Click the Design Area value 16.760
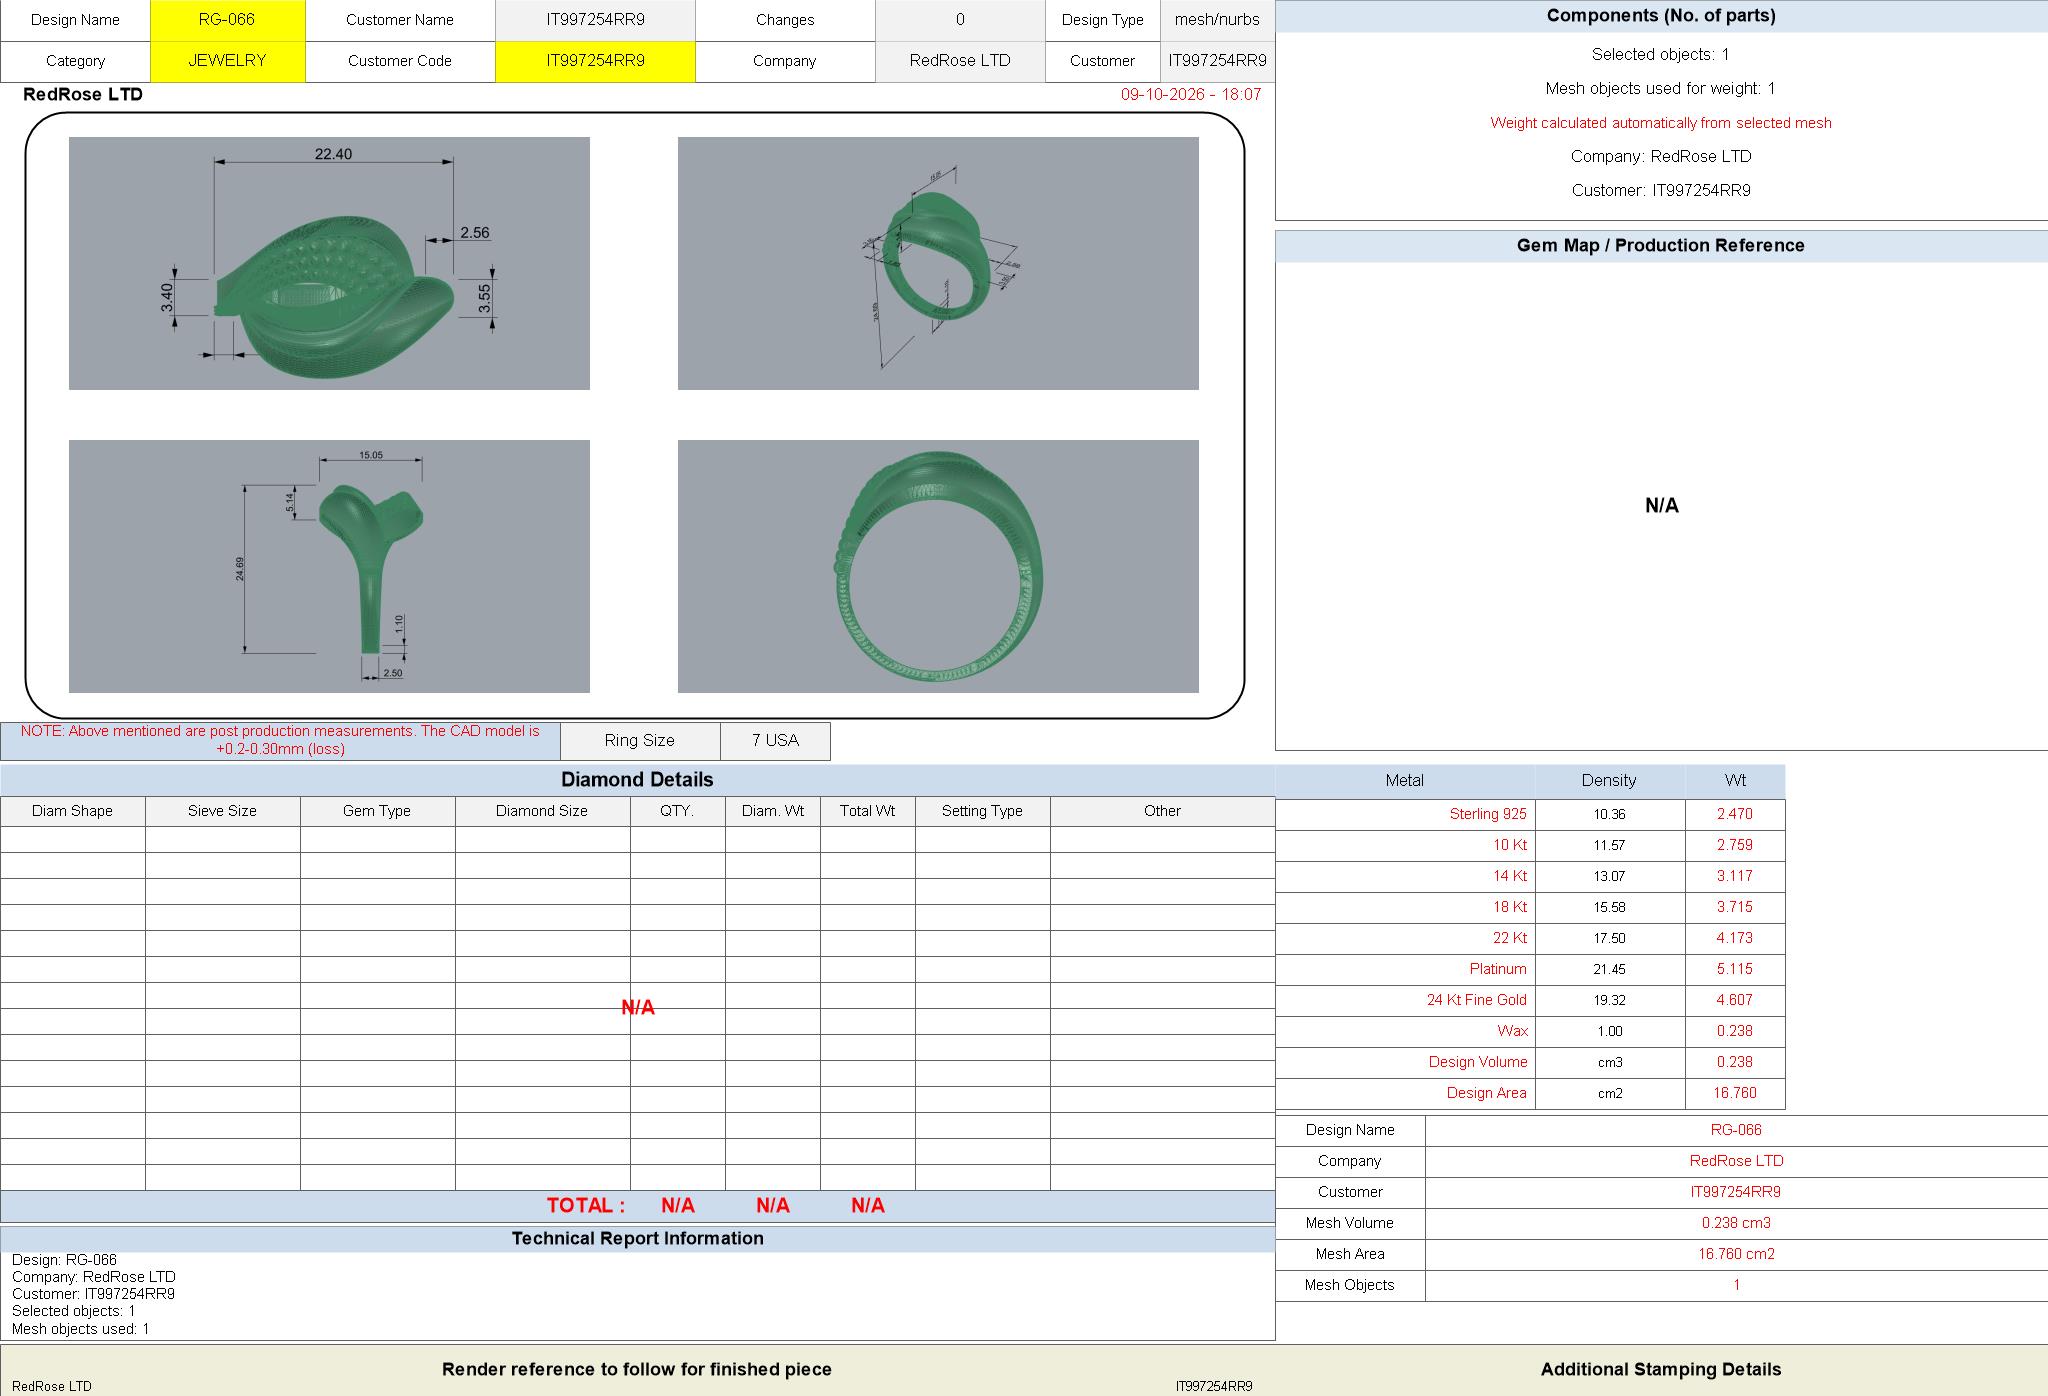The image size is (2048, 1396). [1735, 1093]
